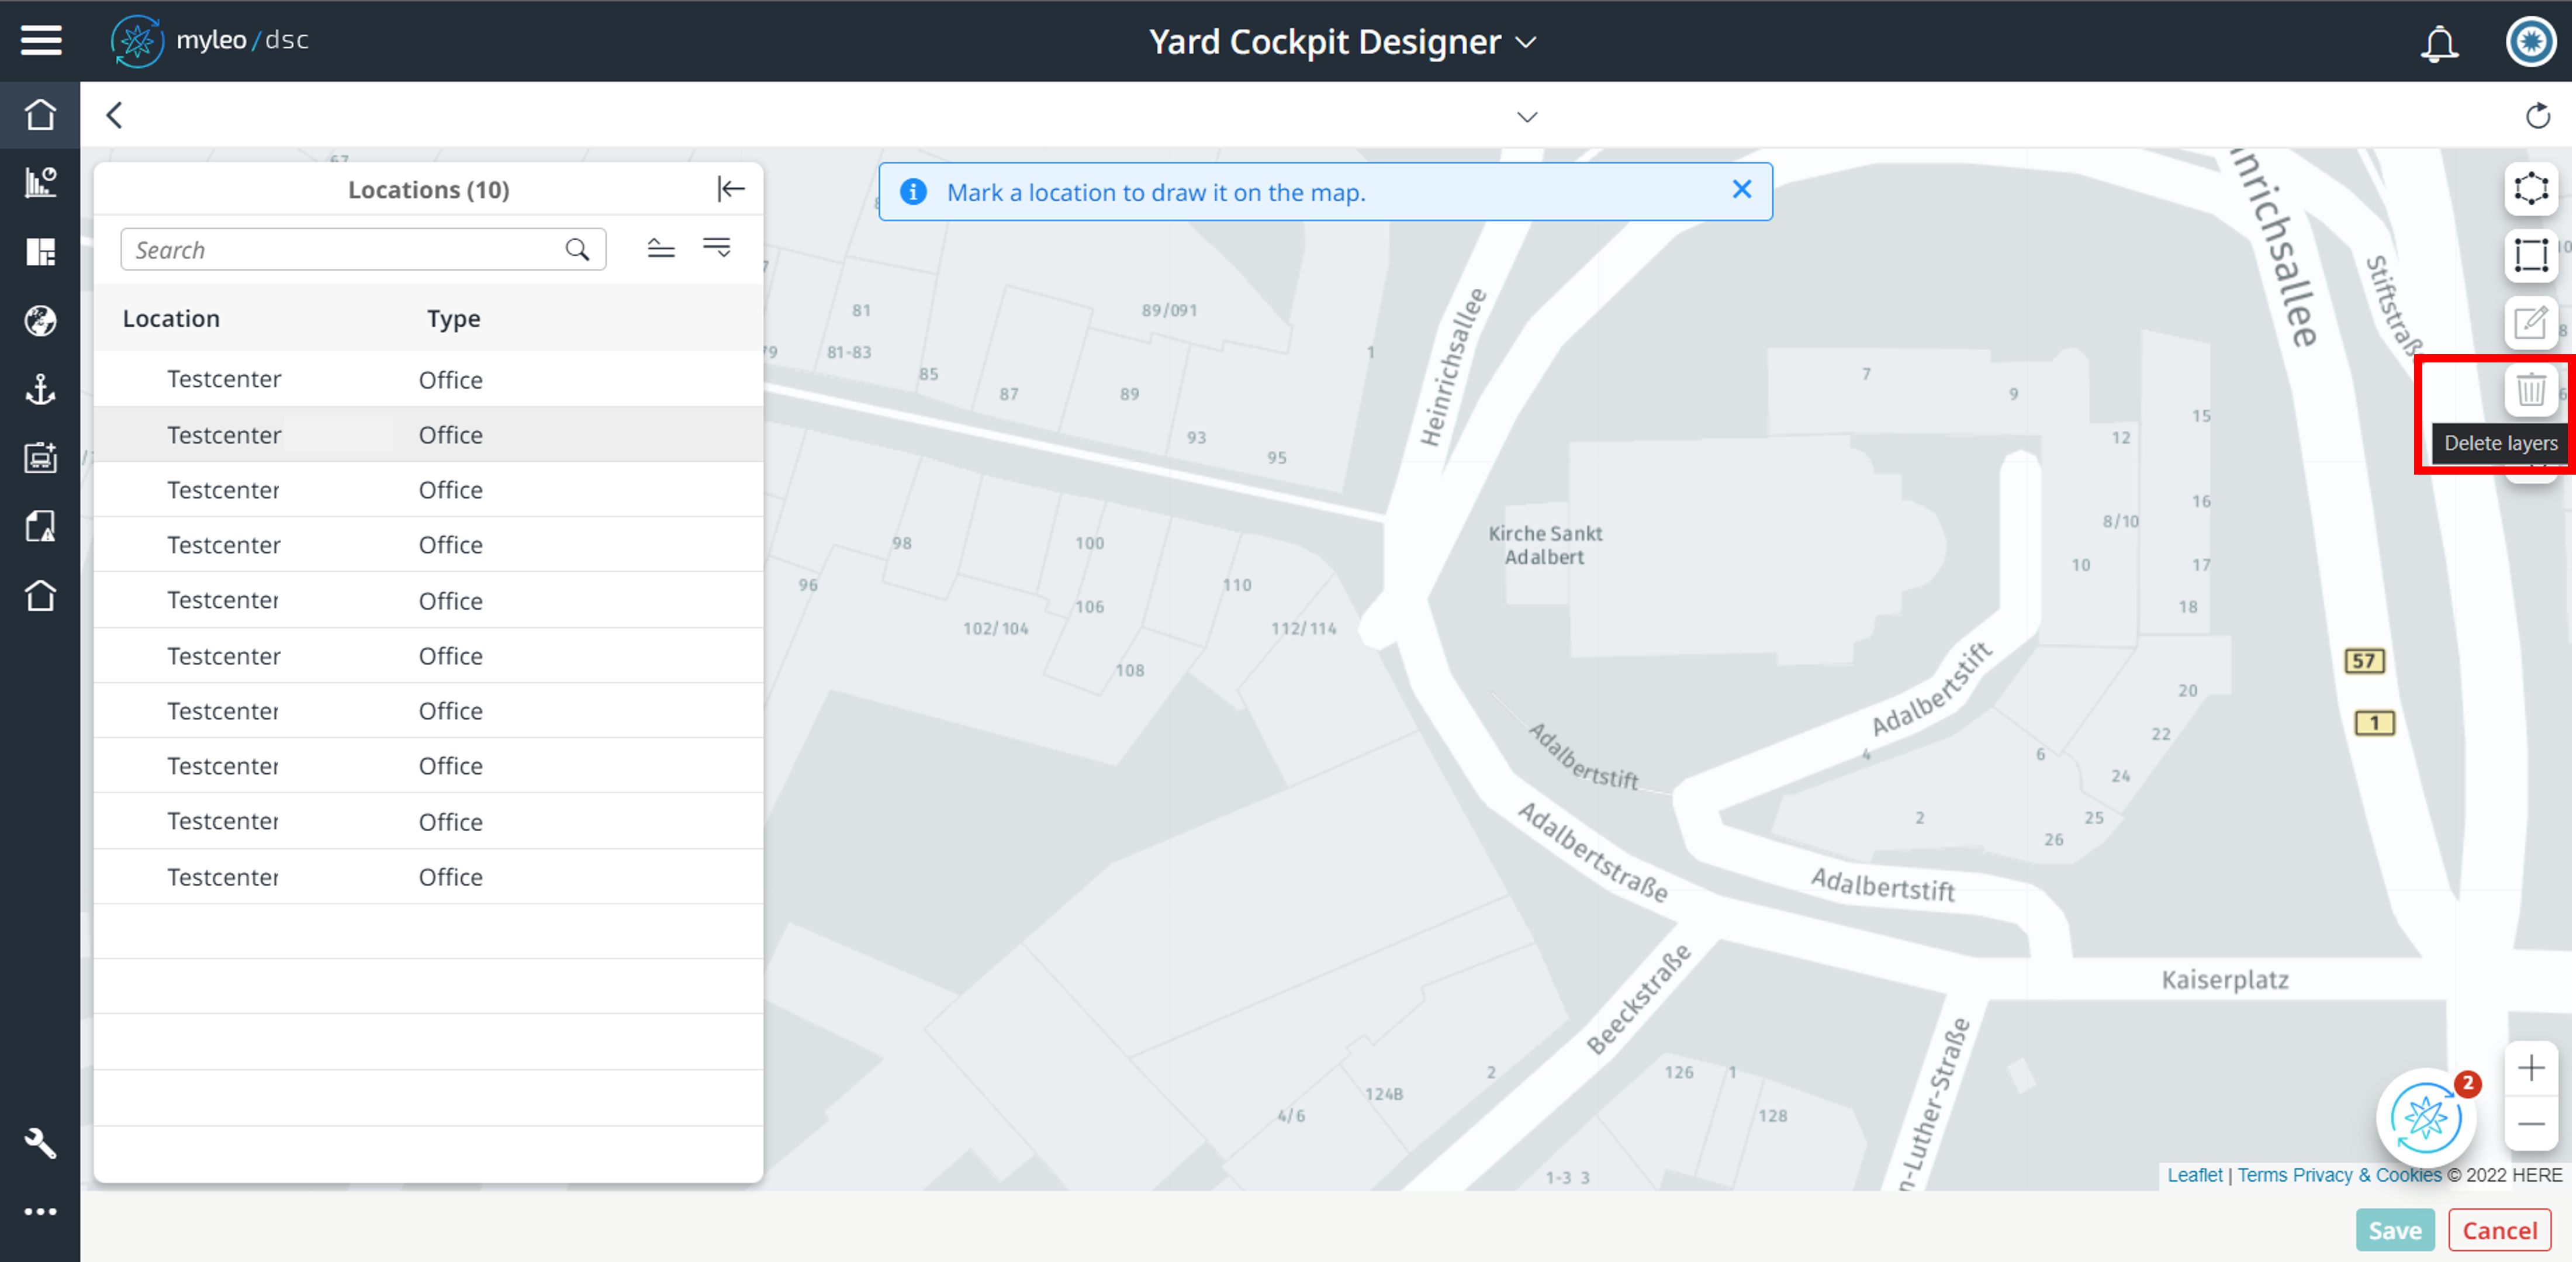Click the Cancel button
The width and height of the screenshot is (2576, 1262).
point(2499,1229)
